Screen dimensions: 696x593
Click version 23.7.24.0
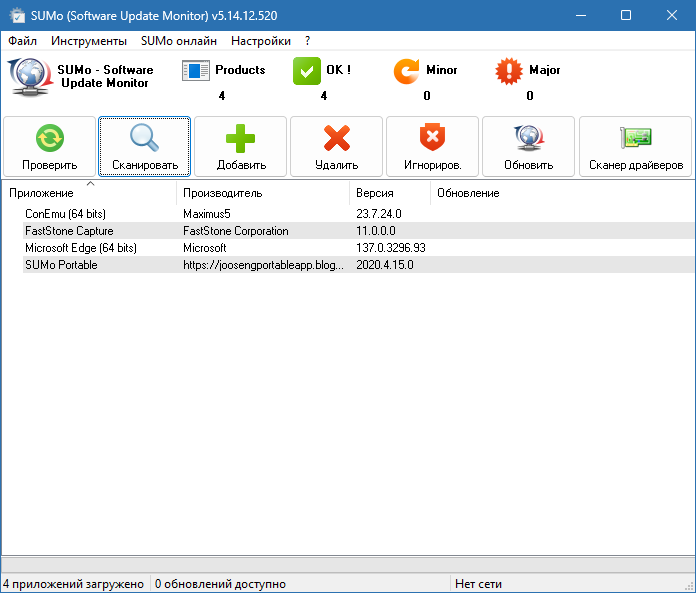[379, 214]
